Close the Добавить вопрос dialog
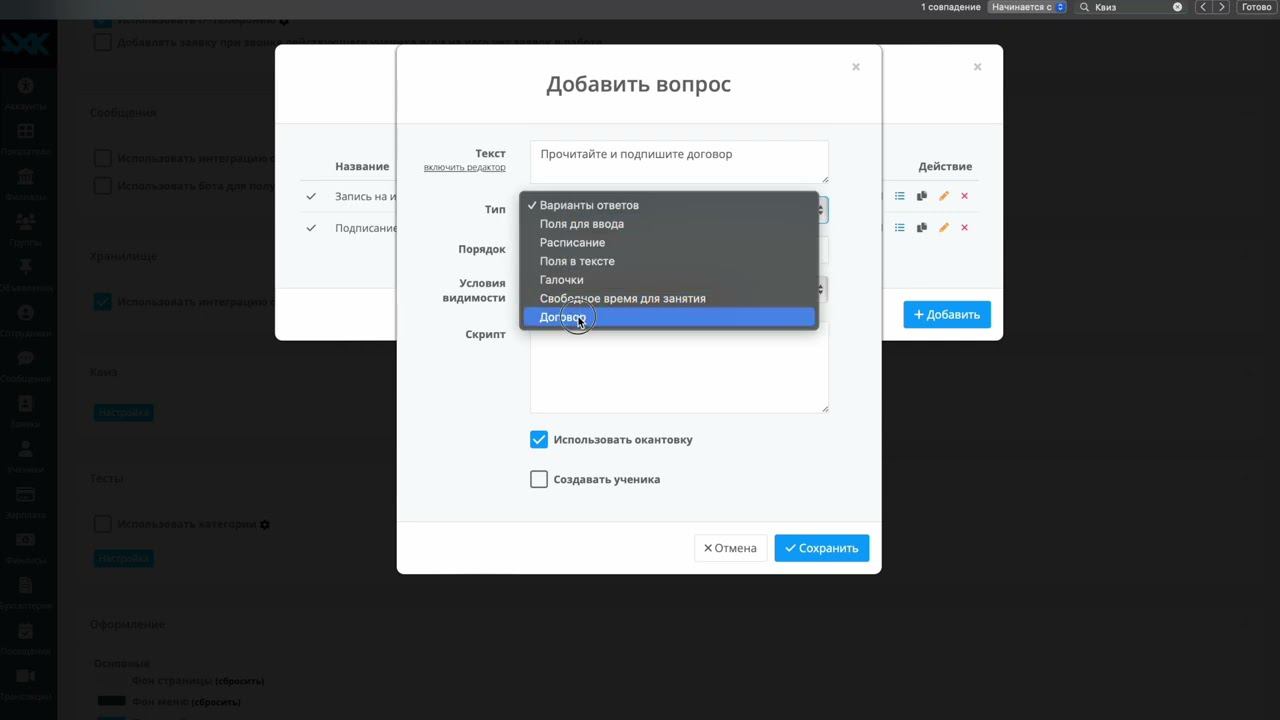Viewport: 1280px width, 720px height. point(856,67)
